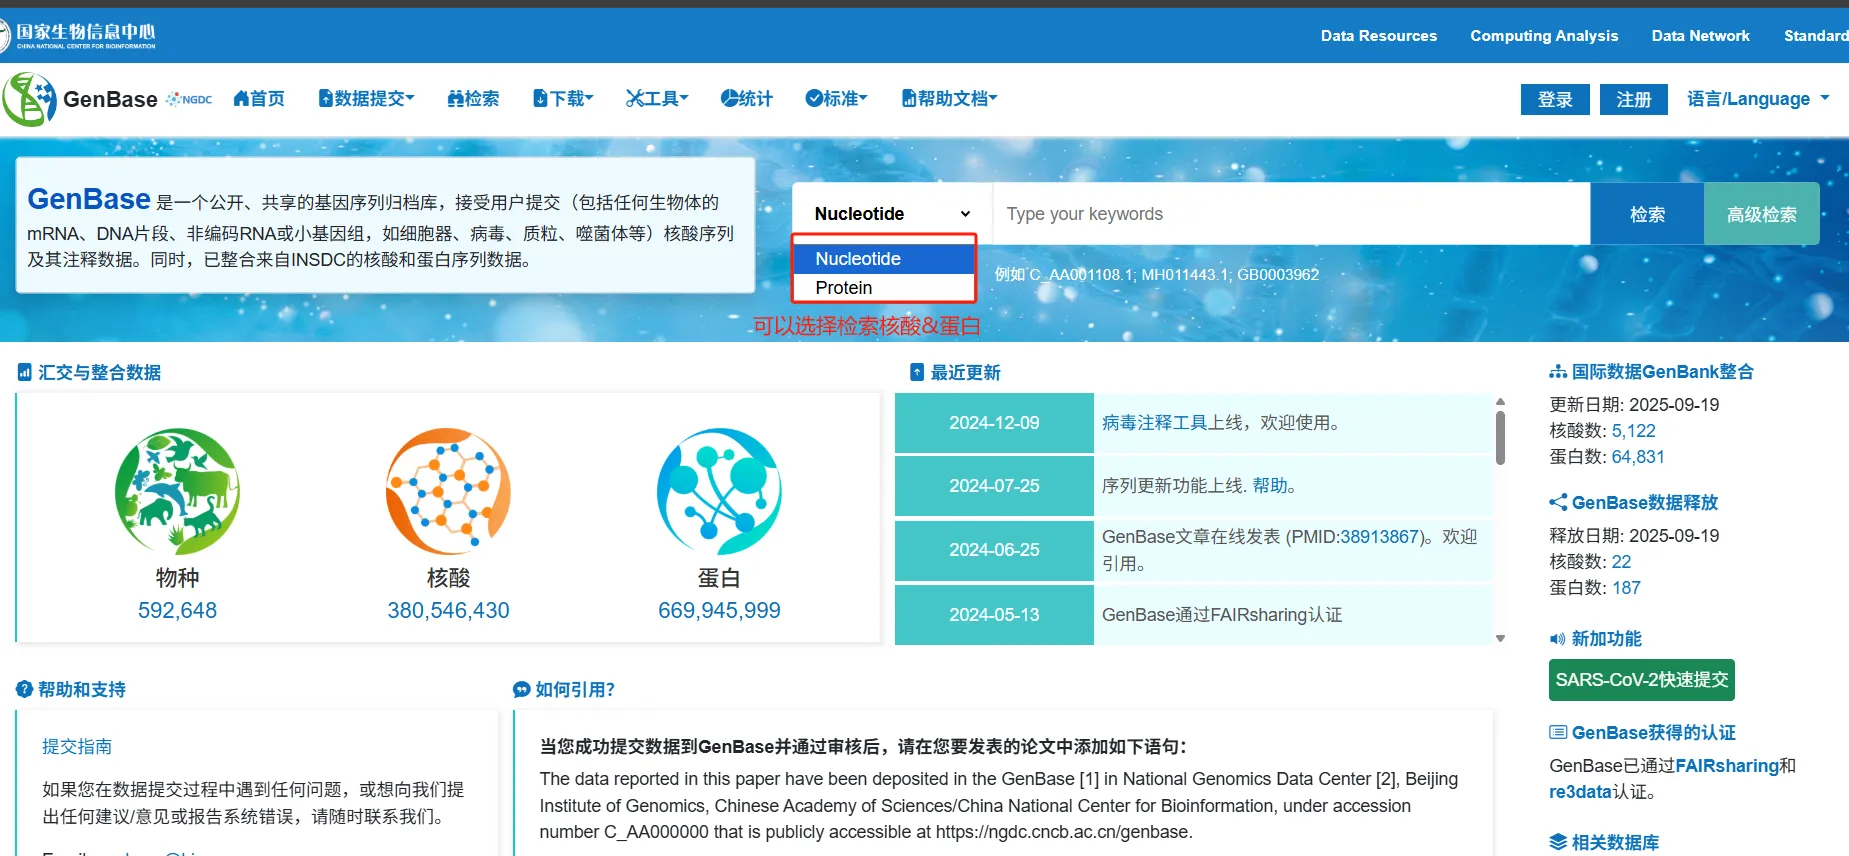The width and height of the screenshot is (1849, 856).
Task: Open the 病毒注释工具 link
Action: click(1154, 423)
